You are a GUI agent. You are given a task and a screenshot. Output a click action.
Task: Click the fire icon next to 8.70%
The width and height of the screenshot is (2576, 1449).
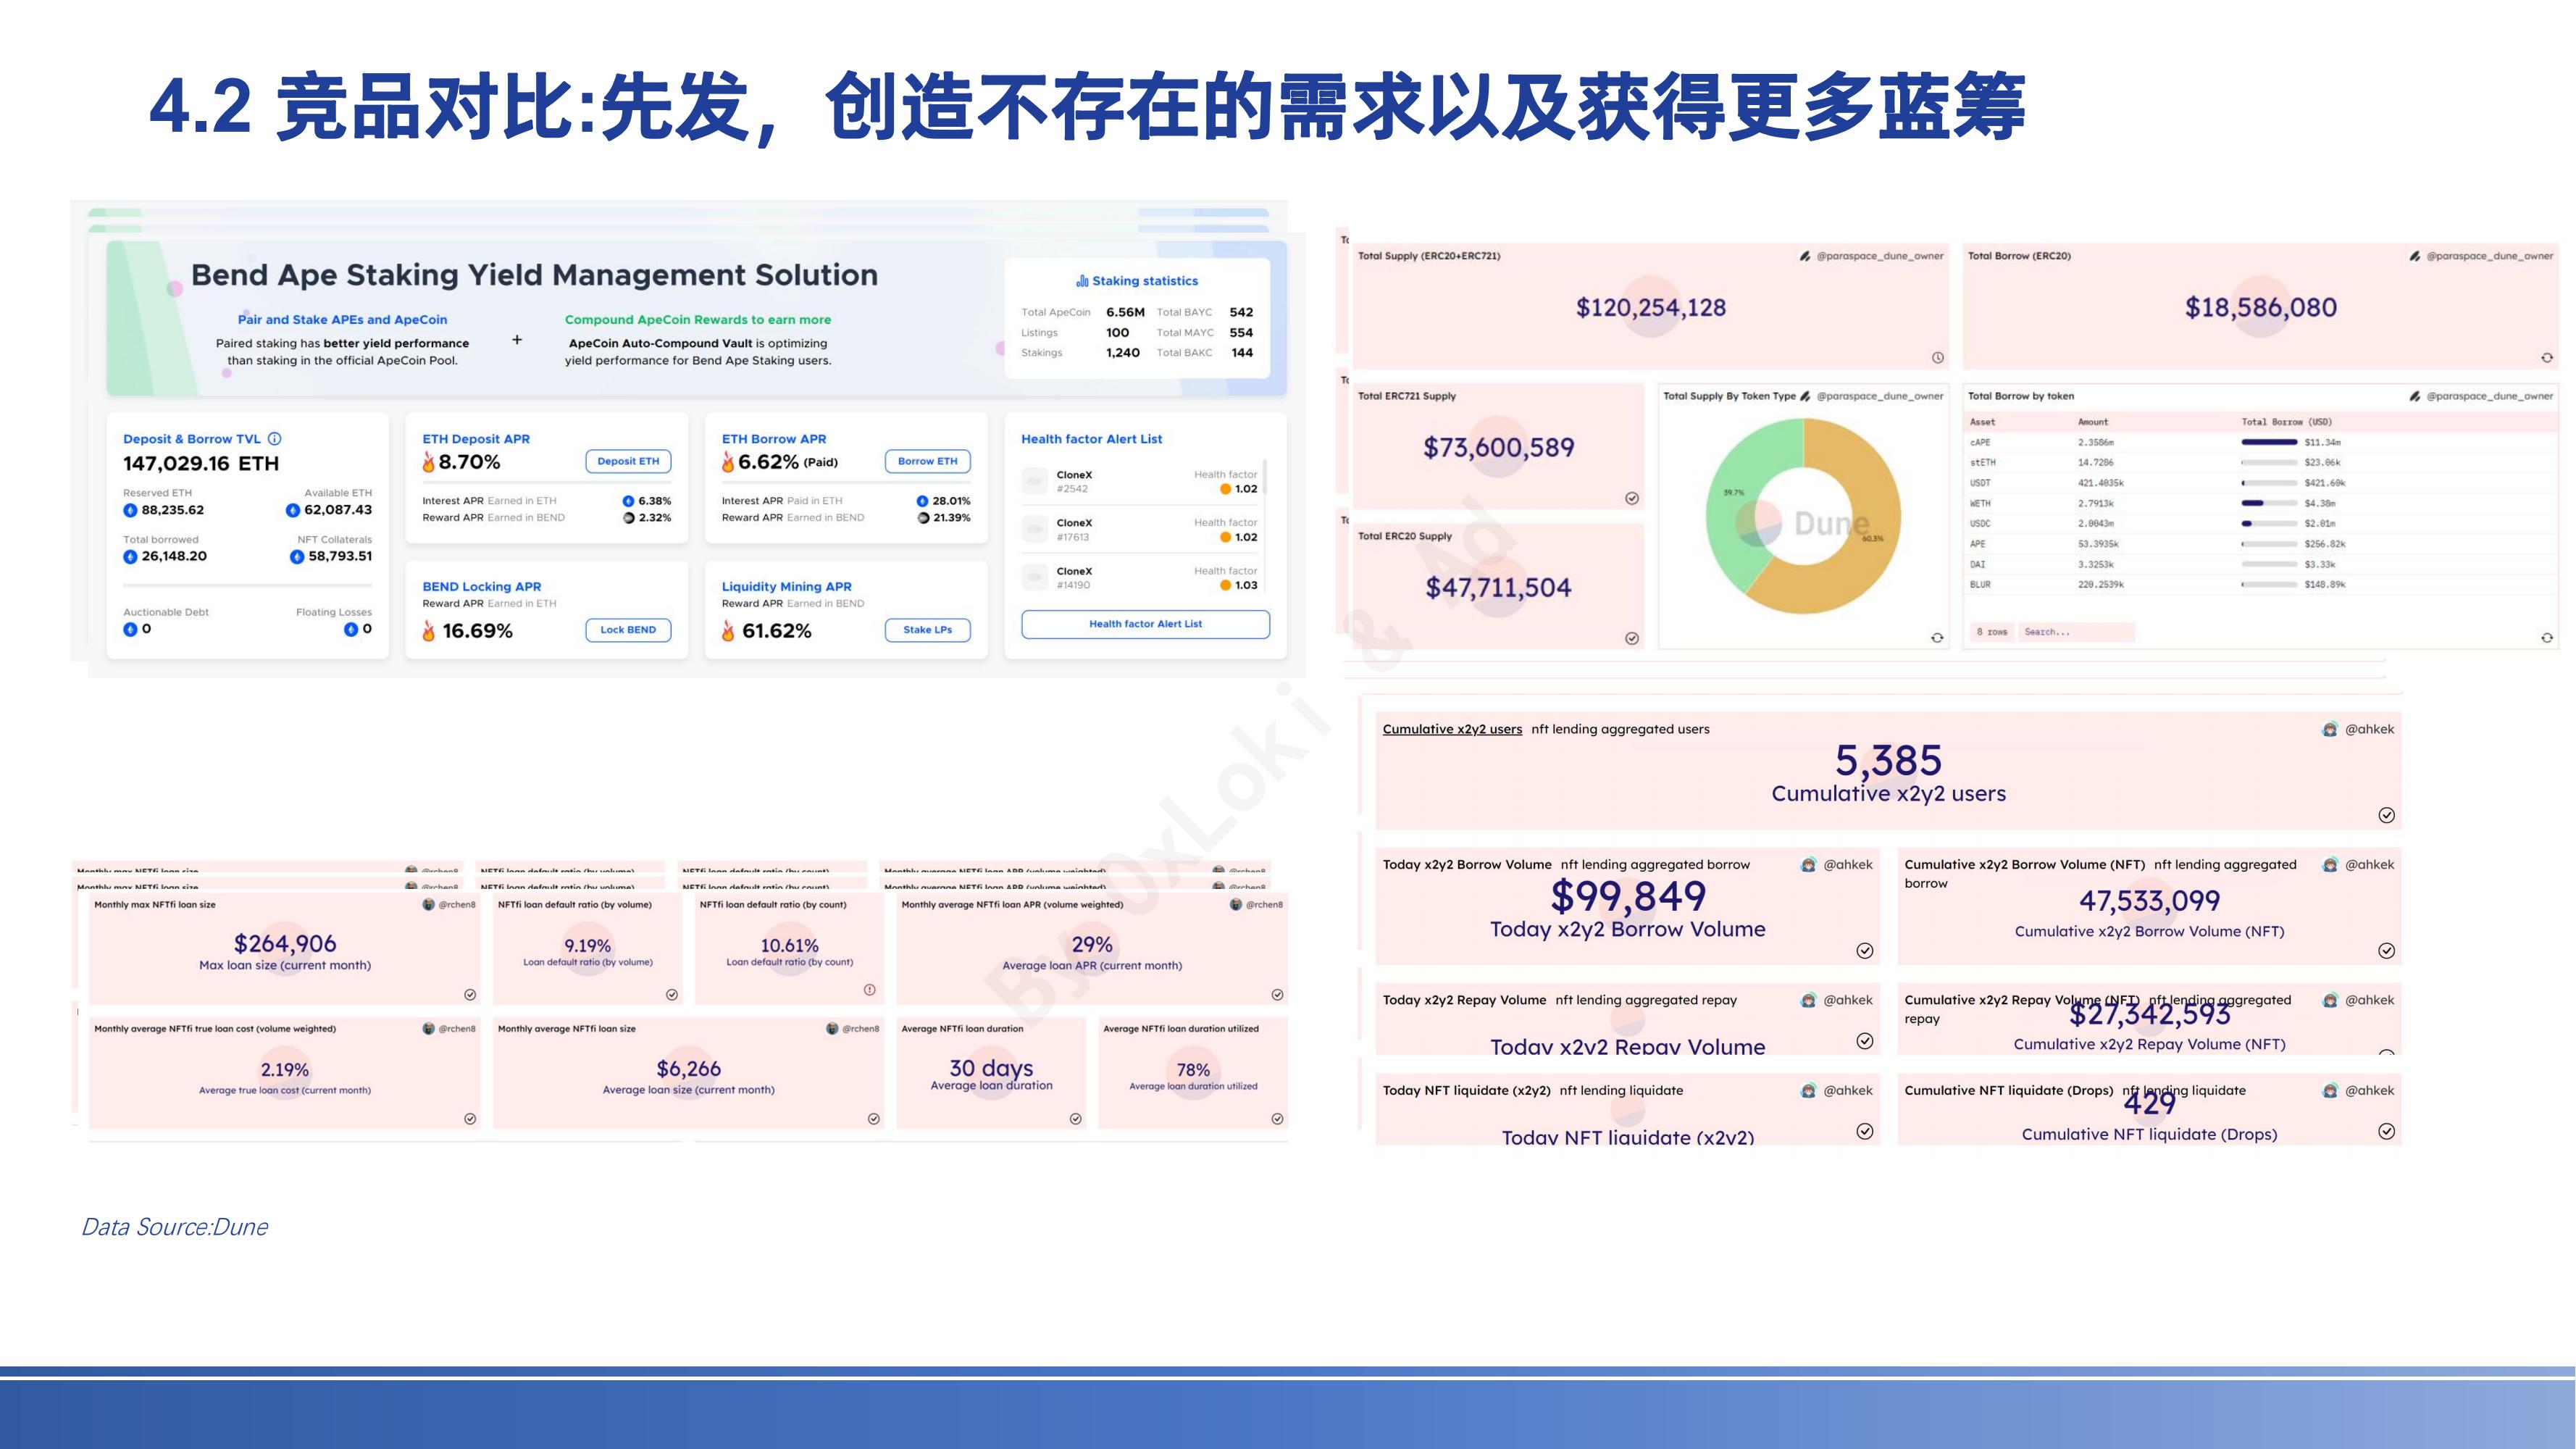click(429, 462)
